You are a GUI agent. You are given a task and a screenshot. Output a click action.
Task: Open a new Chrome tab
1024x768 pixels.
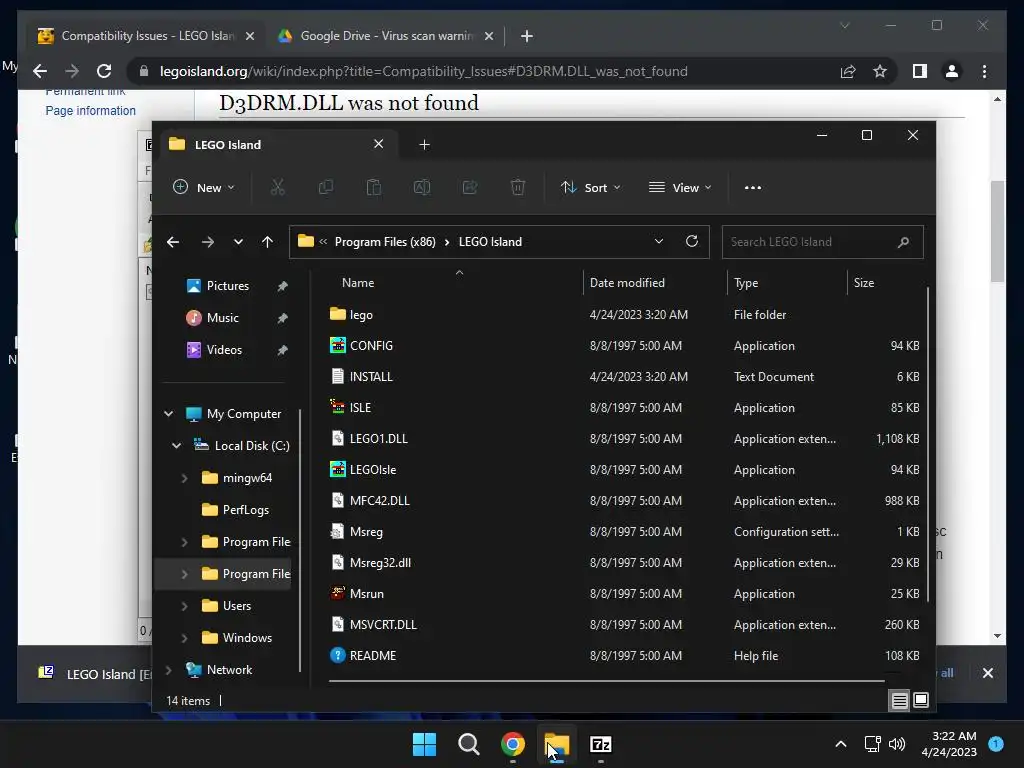click(527, 36)
